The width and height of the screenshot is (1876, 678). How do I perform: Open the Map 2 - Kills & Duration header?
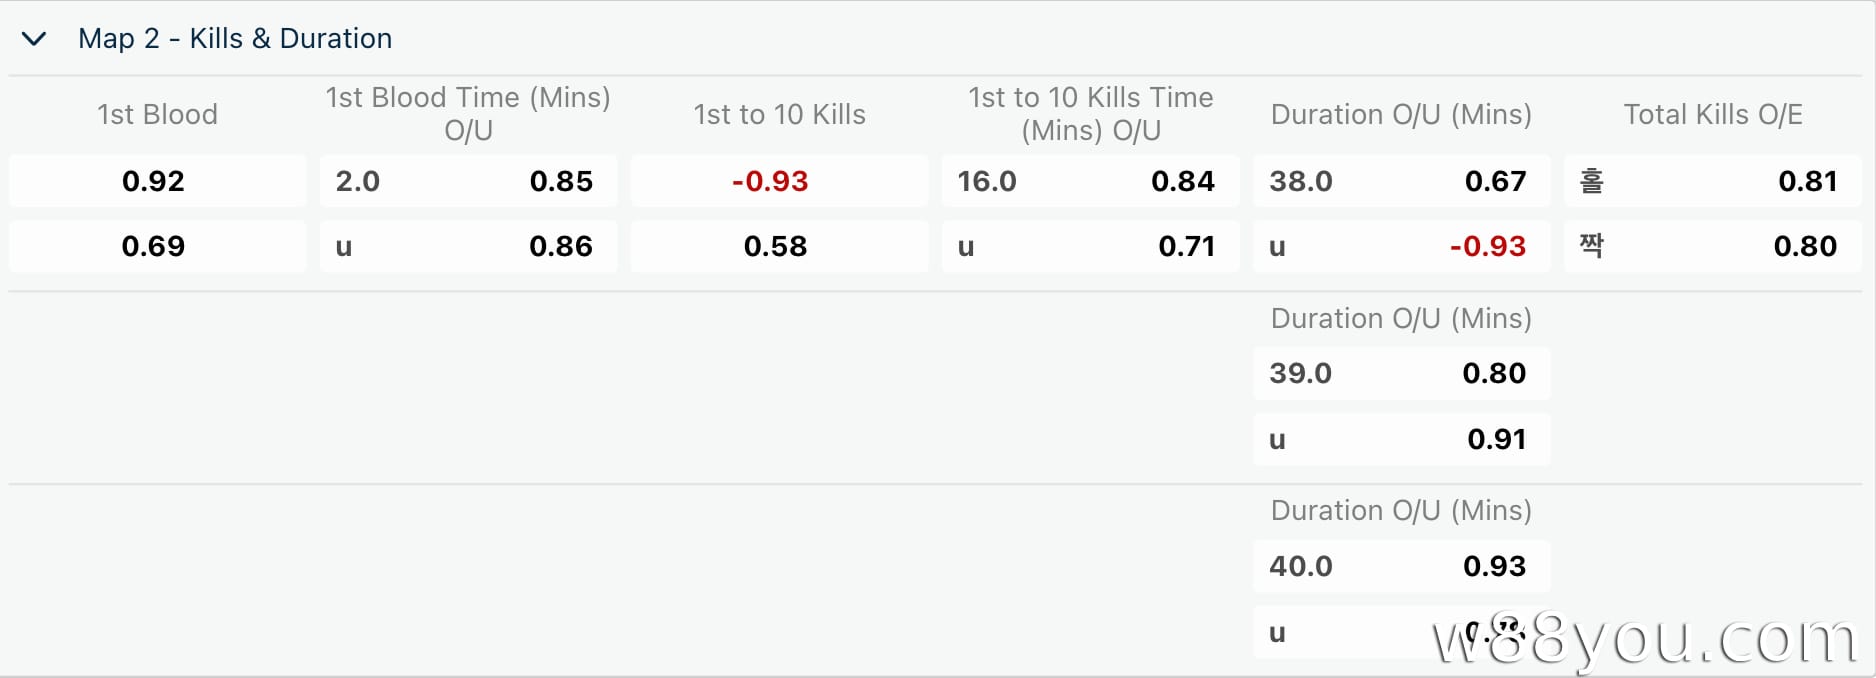point(235,39)
